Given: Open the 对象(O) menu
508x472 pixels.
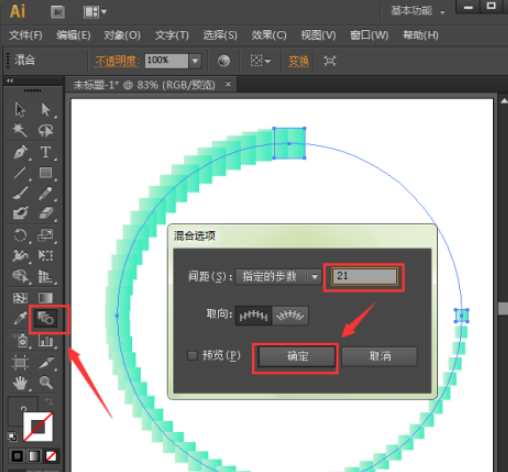Looking at the screenshot, I should (122, 35).
